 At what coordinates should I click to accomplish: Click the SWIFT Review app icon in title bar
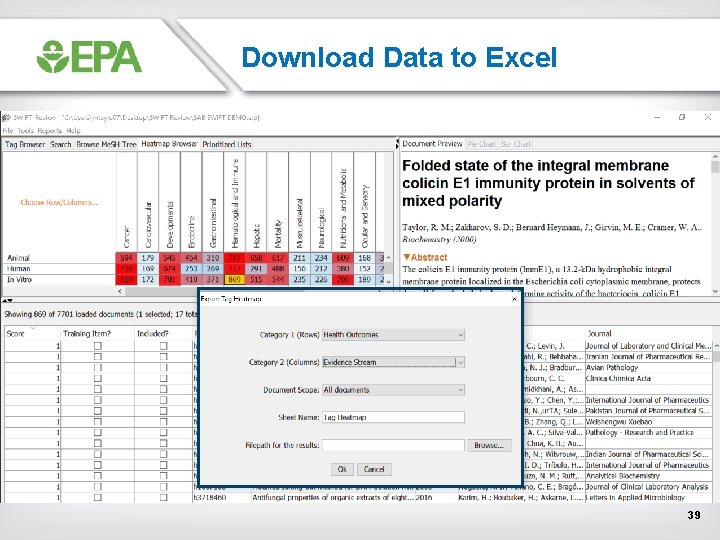click(x=7, y=118)
